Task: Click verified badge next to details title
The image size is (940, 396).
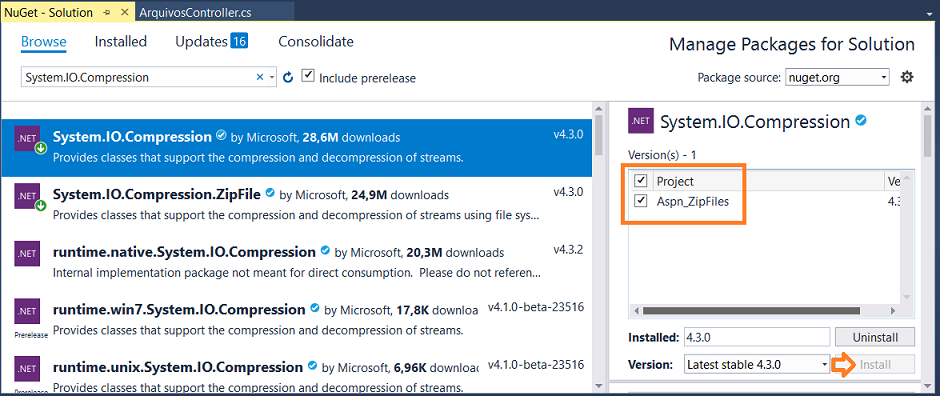Action: [x=861, y=121]
